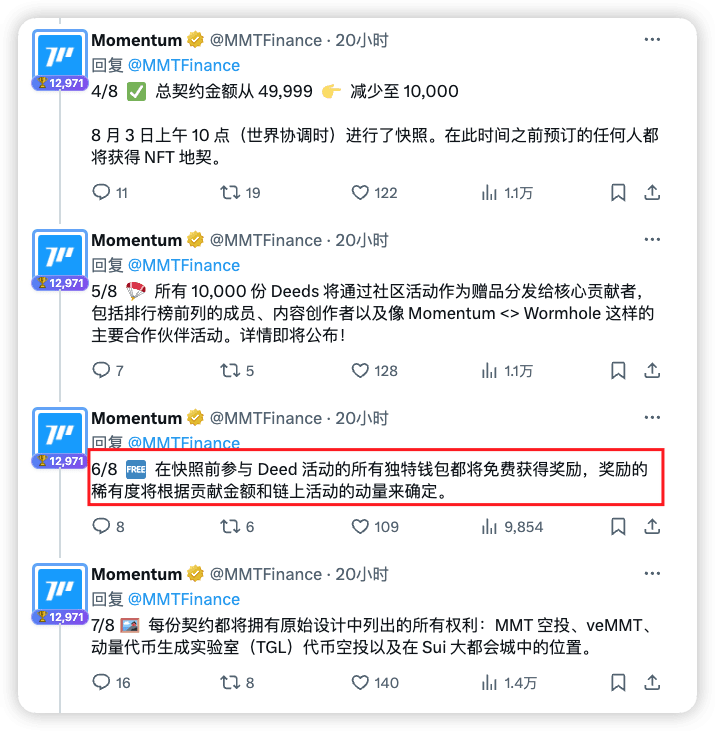The width and height of the screenshot is (715, 731).
Task: Reply to the 4/8 tweet
Action: (101, 192)
